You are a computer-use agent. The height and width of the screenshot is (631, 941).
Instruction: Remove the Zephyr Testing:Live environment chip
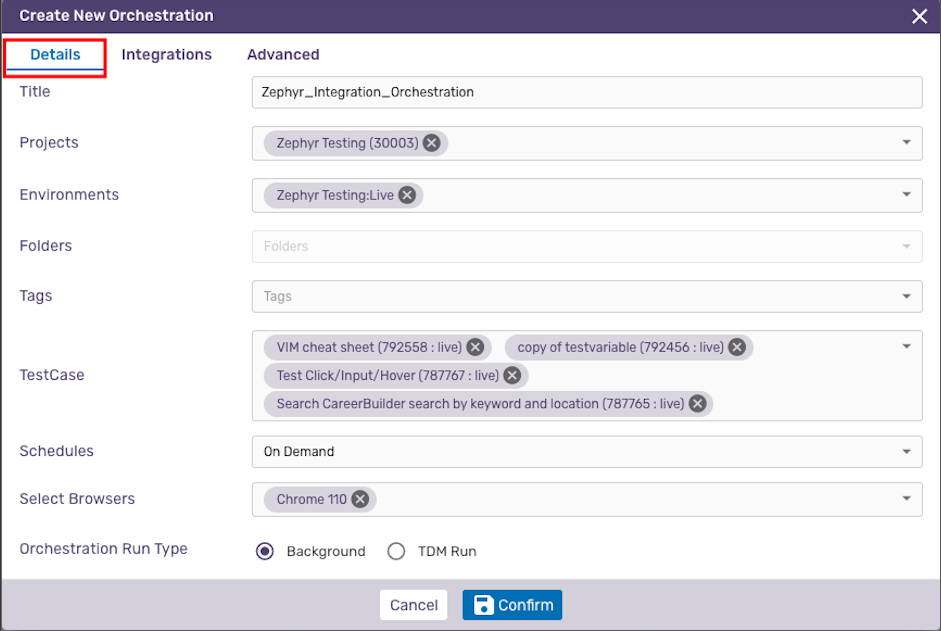pyautogui.click(x=407, y=195)
